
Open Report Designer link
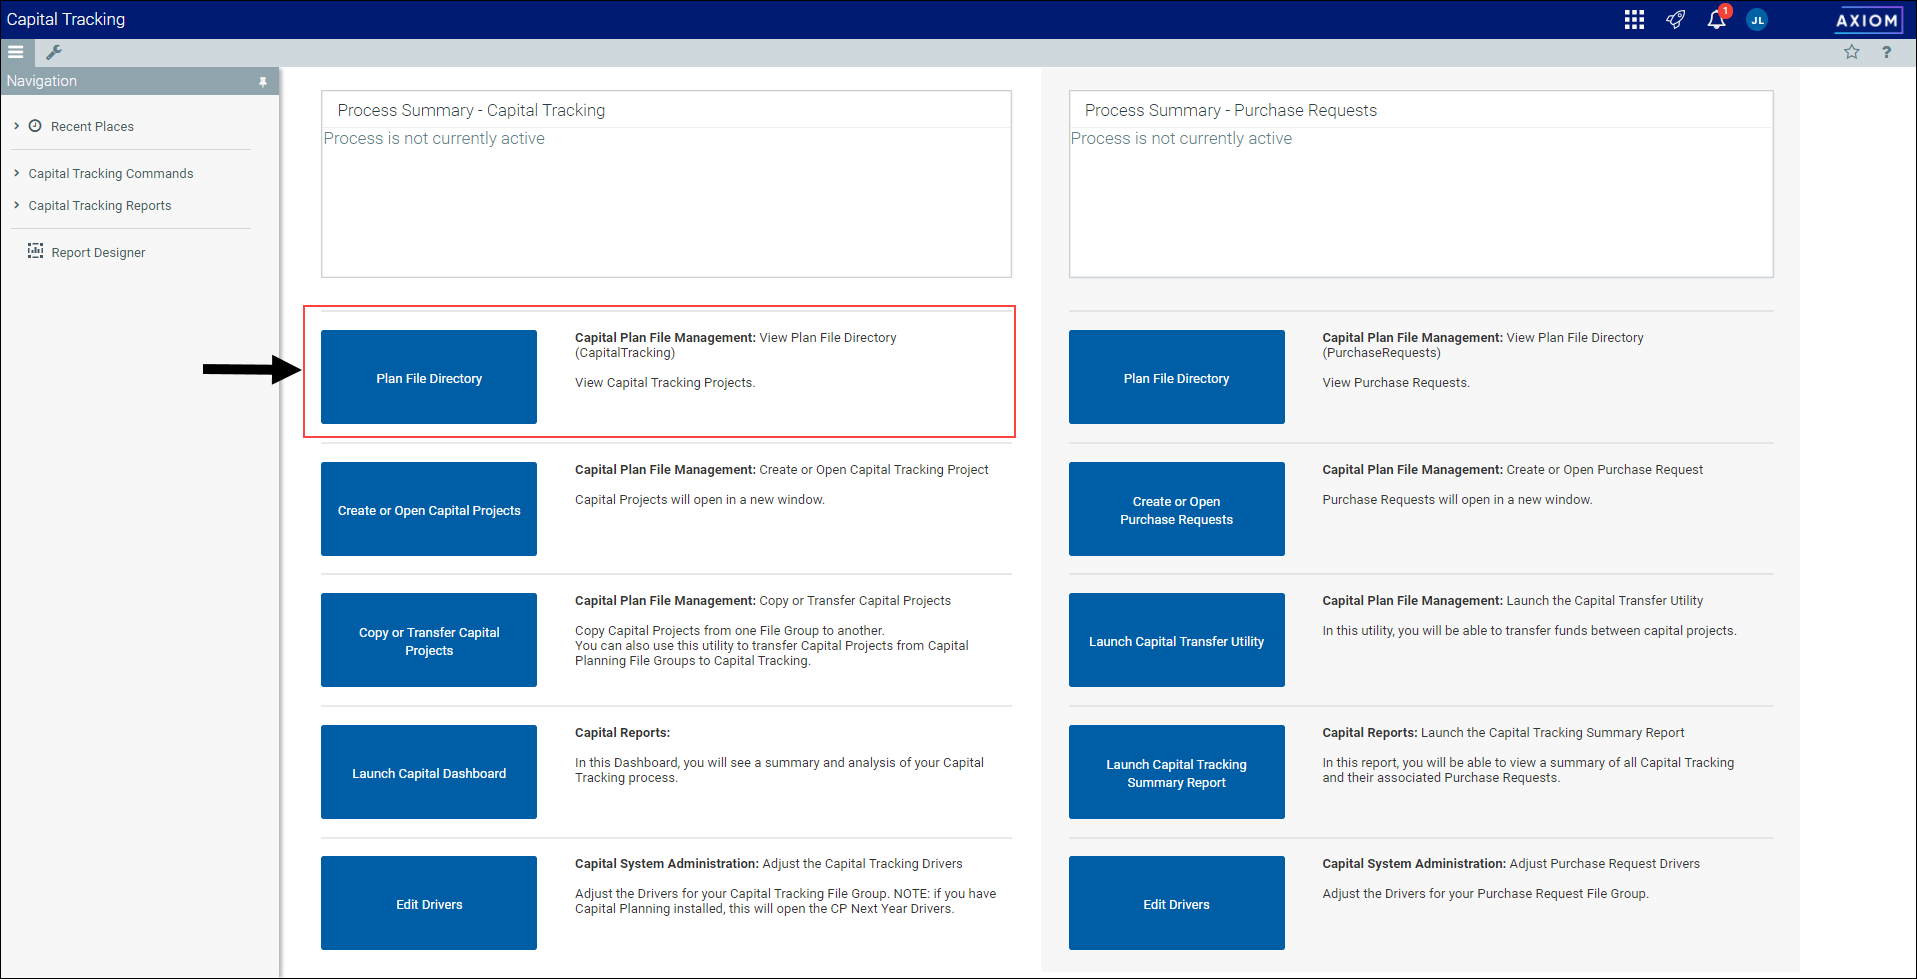click(98, 253)
